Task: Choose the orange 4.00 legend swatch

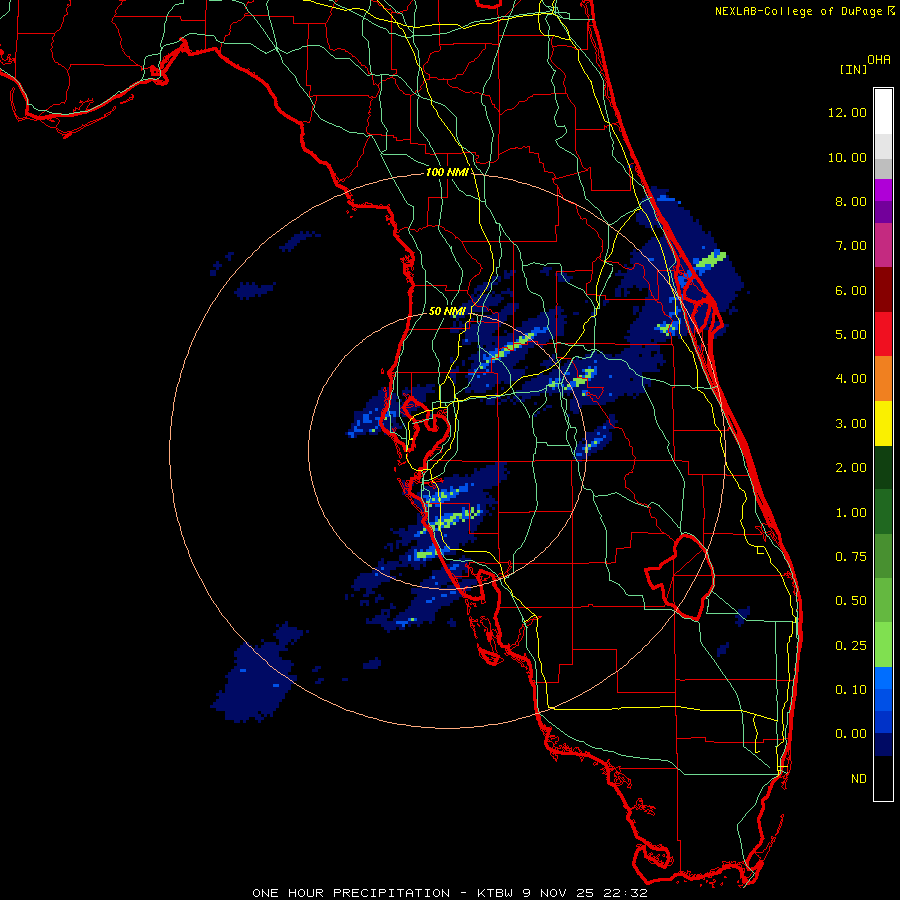Action: pyautogui.click(x=883, y=379)
